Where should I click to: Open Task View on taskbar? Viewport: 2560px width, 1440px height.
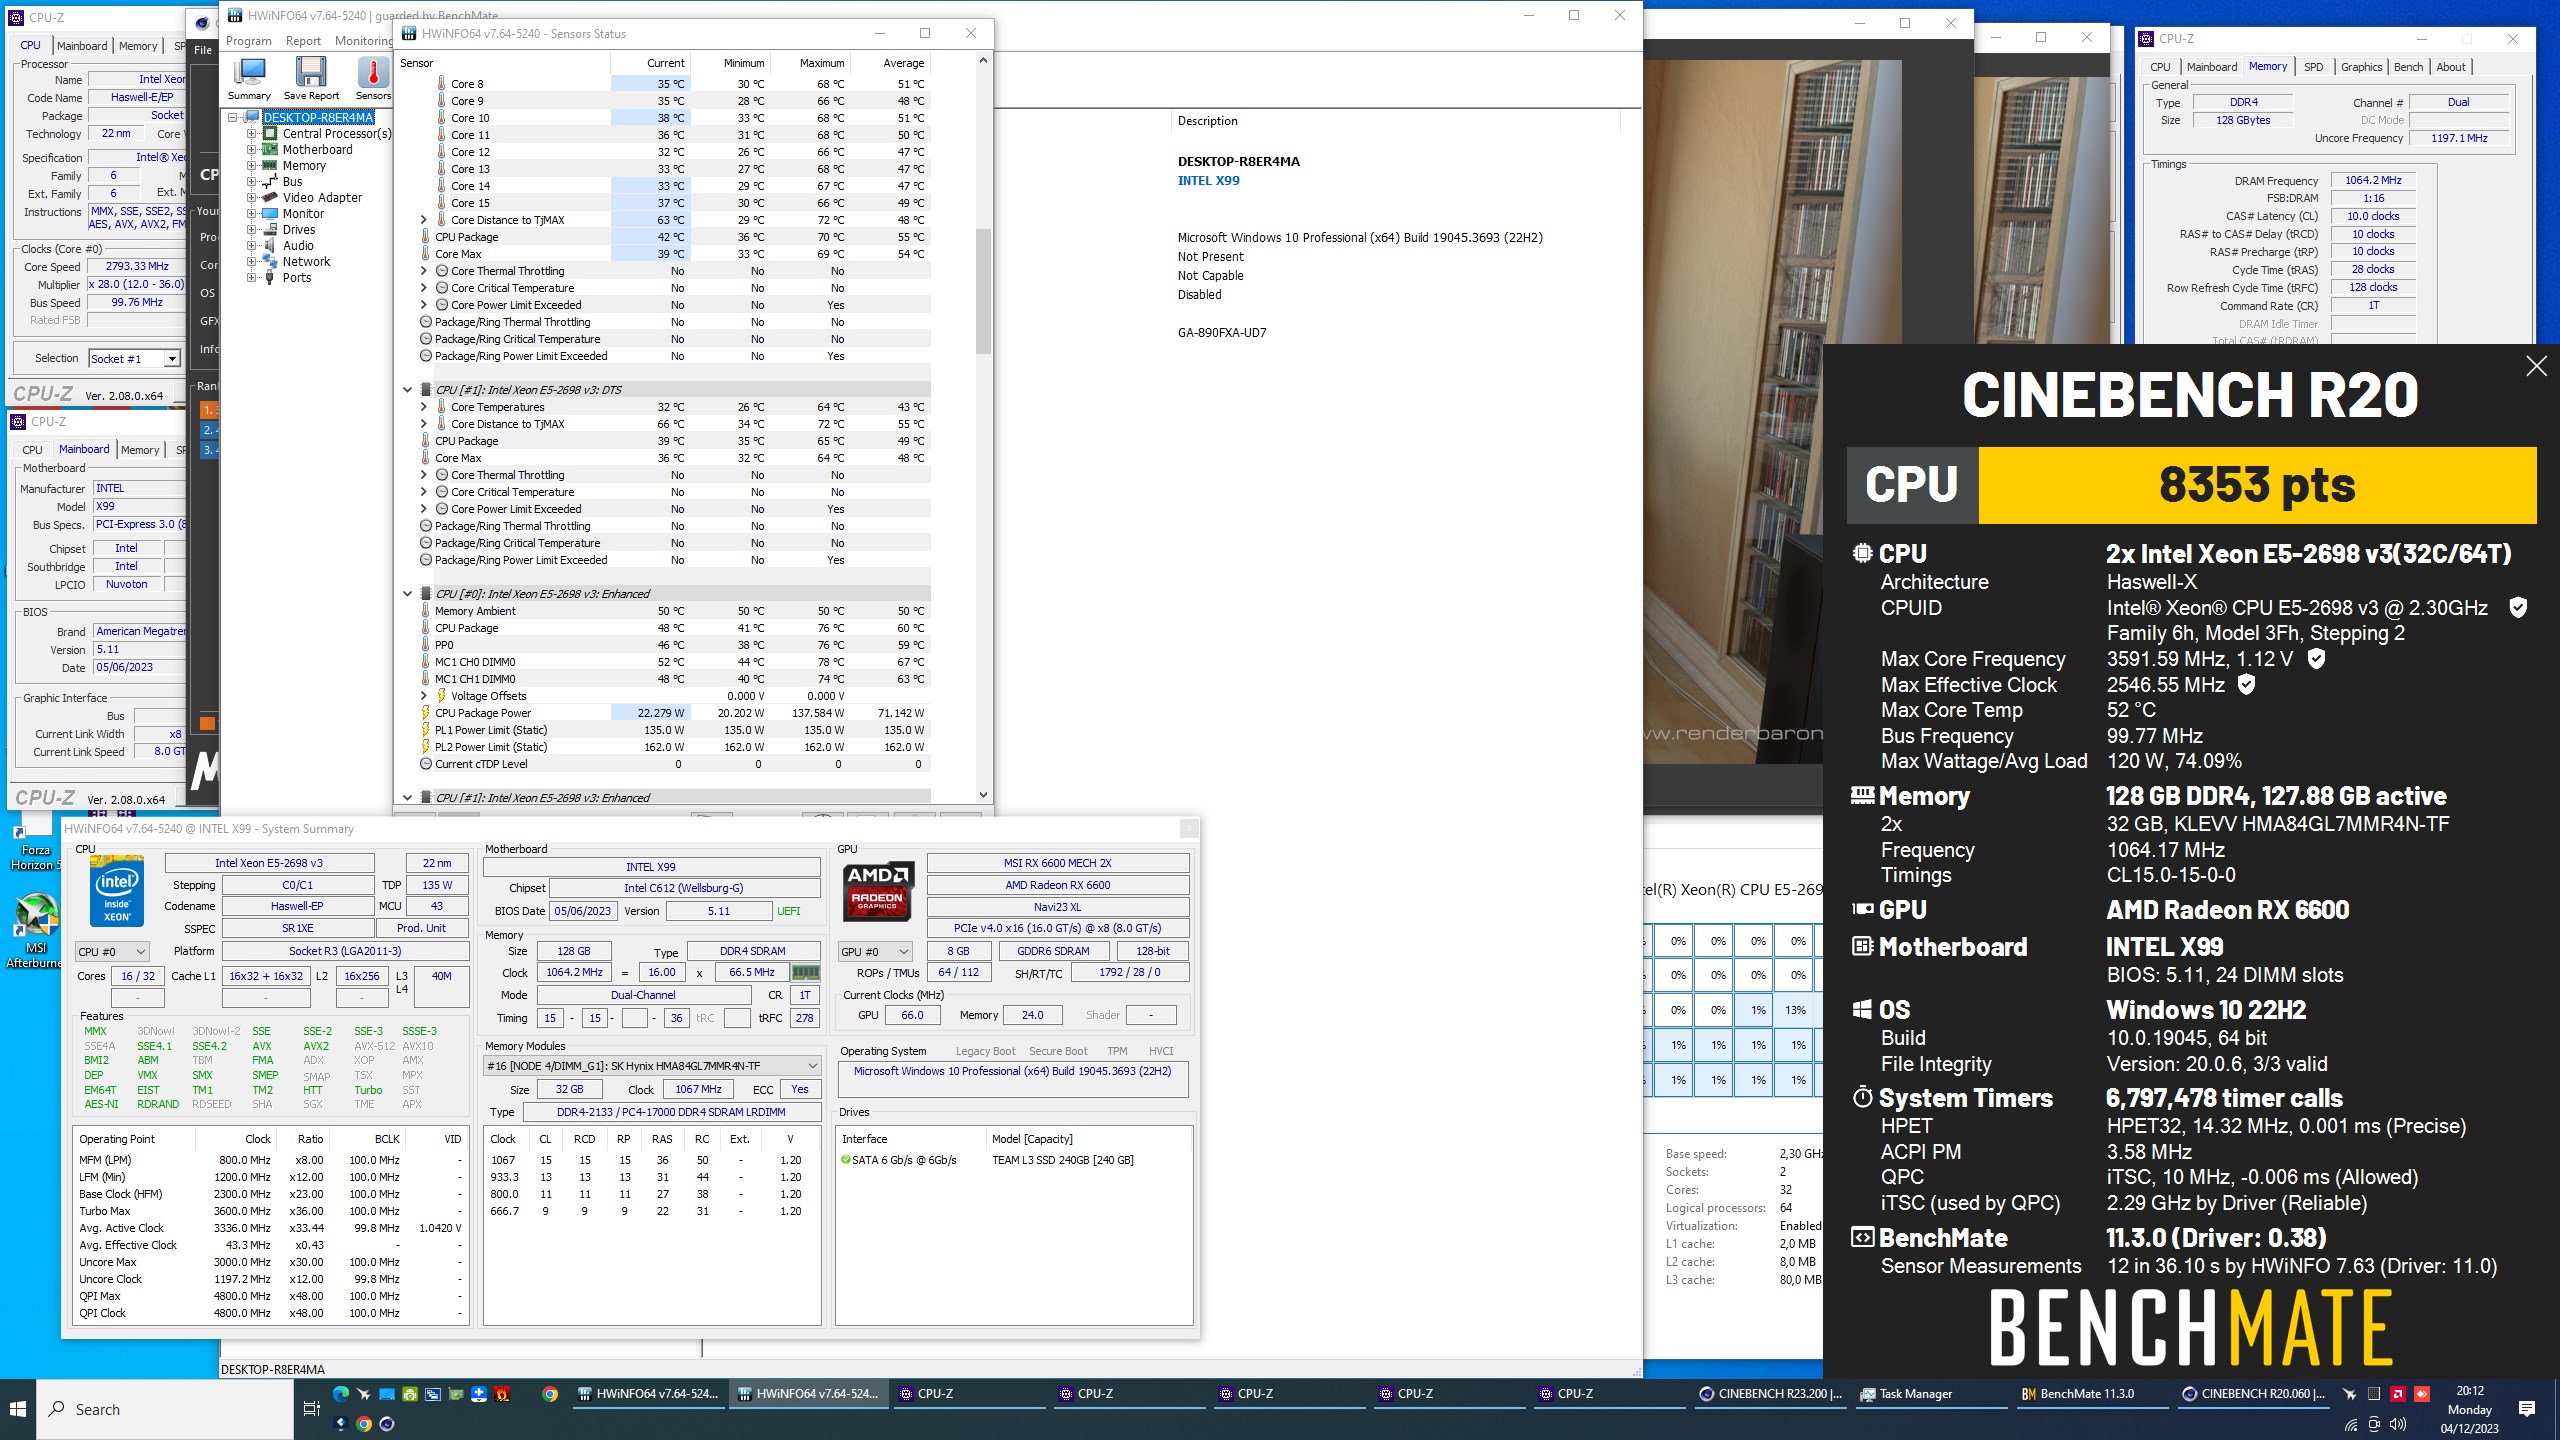tap(311, 1409)
